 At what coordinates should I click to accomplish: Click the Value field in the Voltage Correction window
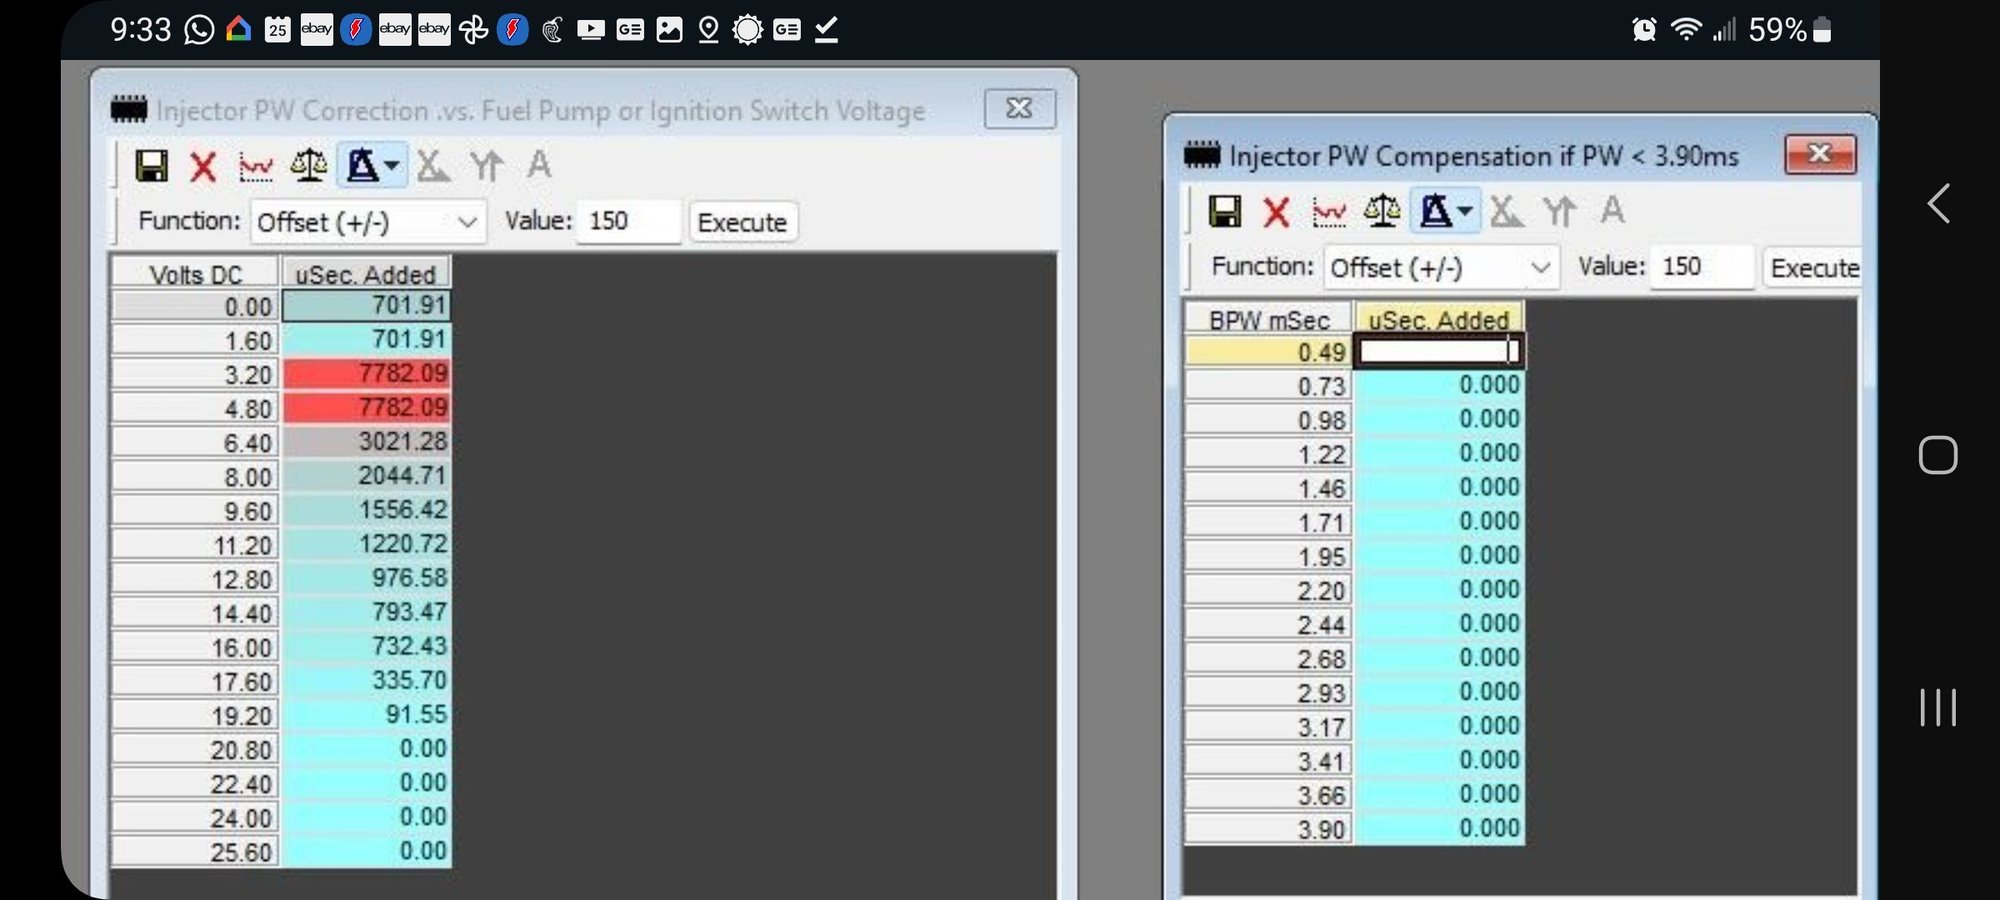point(630,222)
